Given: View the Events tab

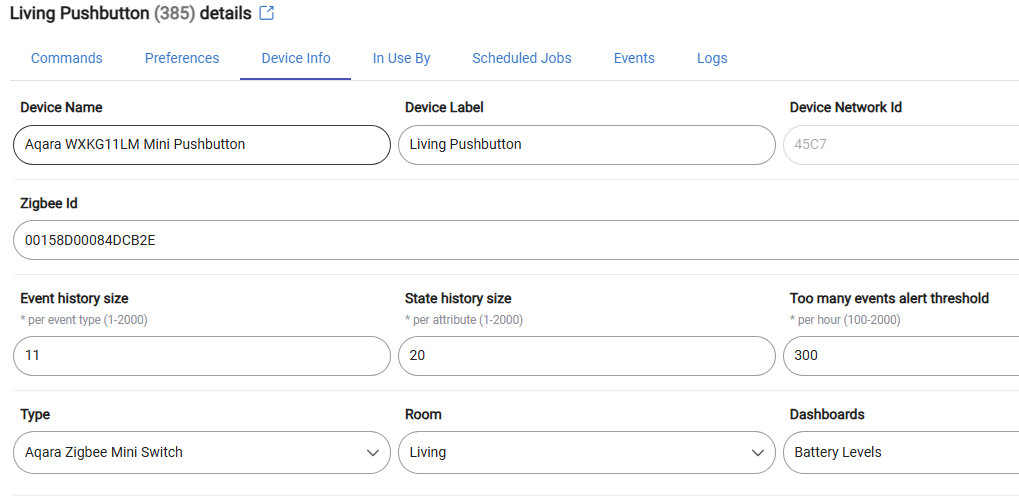Looking at the screenshot, I should click(634, 58).
